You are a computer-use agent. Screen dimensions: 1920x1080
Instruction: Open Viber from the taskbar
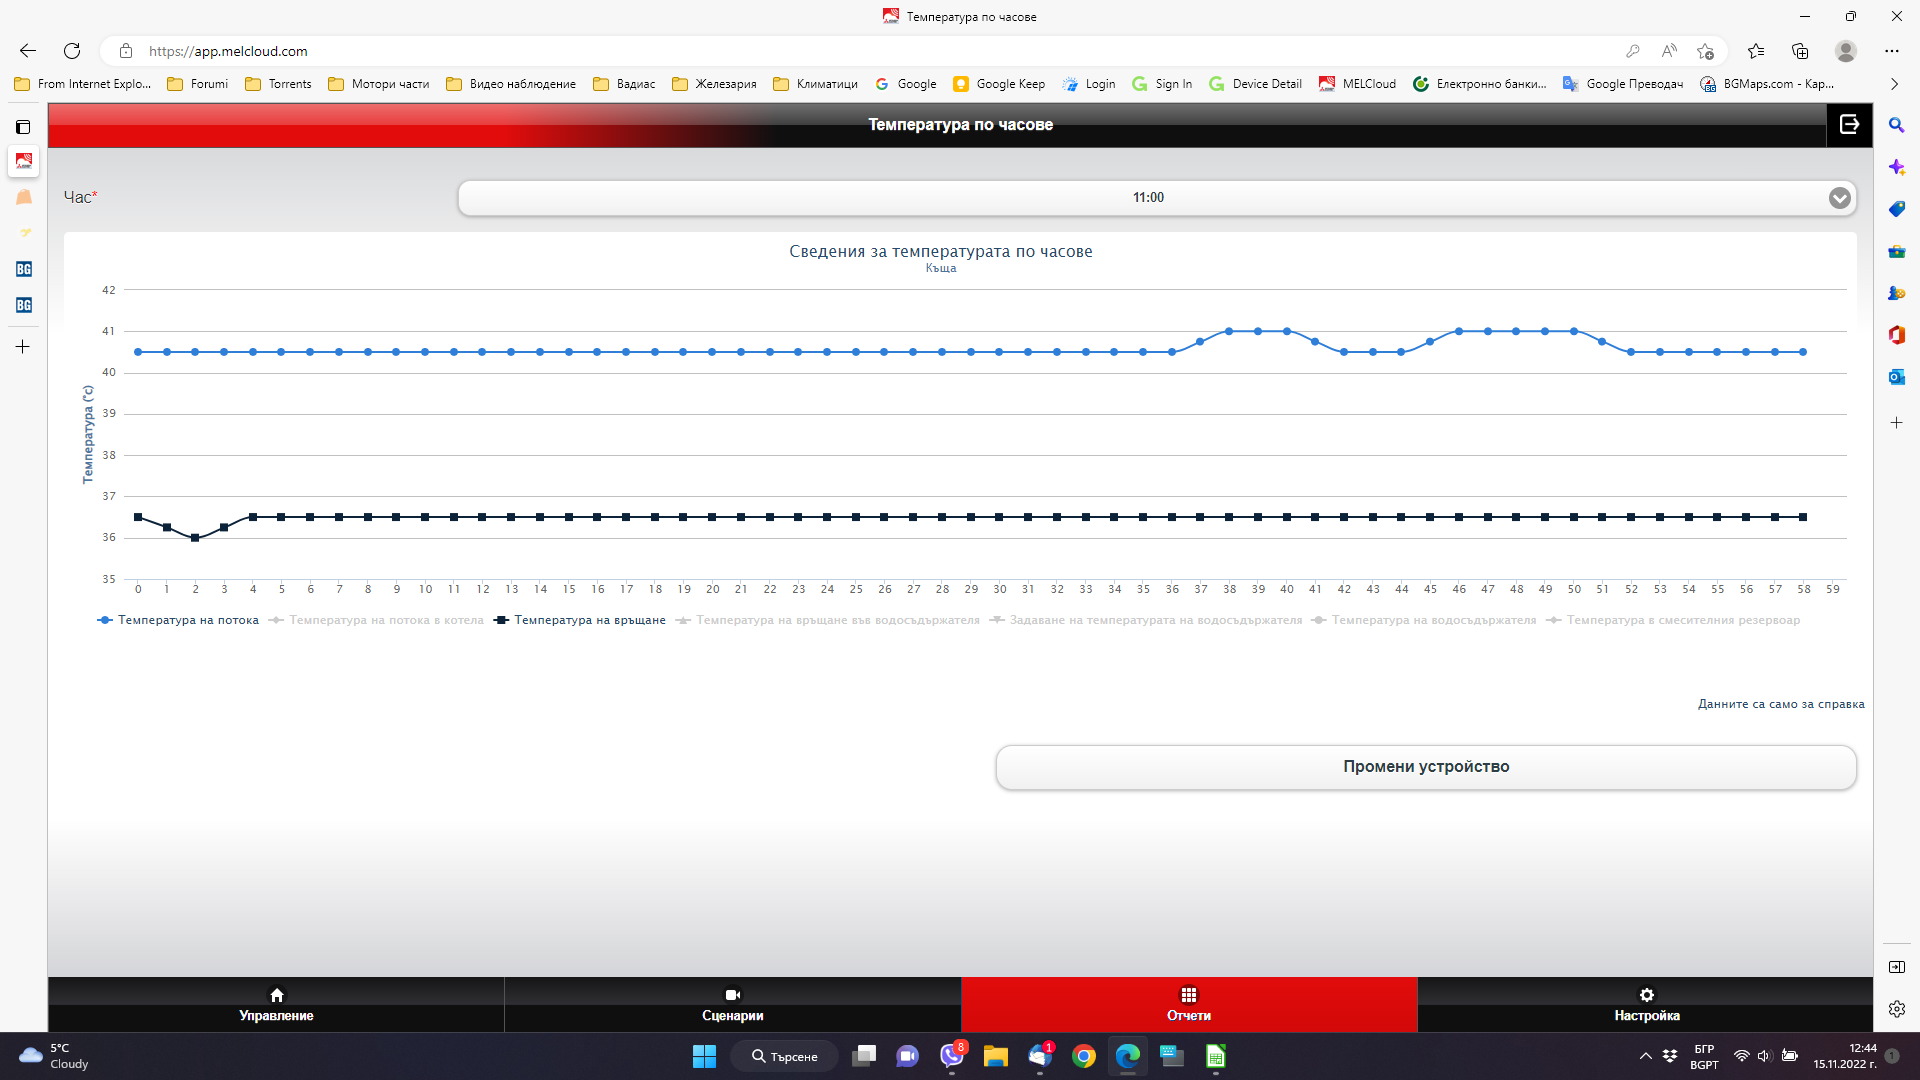951,1056
